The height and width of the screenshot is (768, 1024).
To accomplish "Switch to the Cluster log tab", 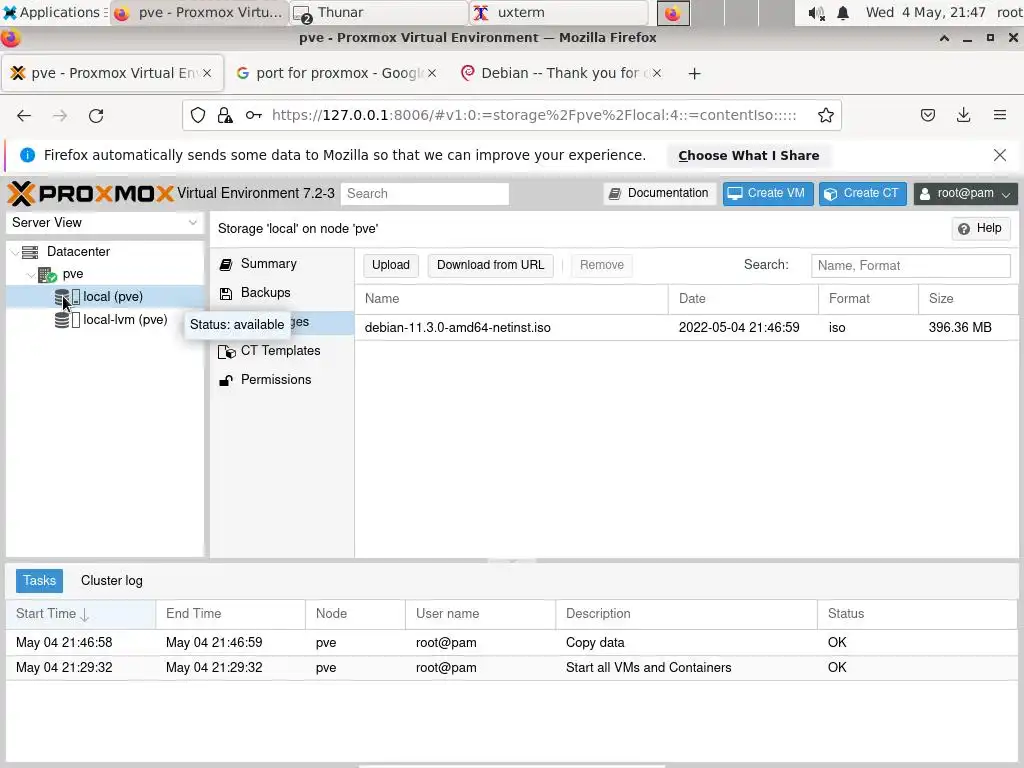I will [x=112, y=581].
